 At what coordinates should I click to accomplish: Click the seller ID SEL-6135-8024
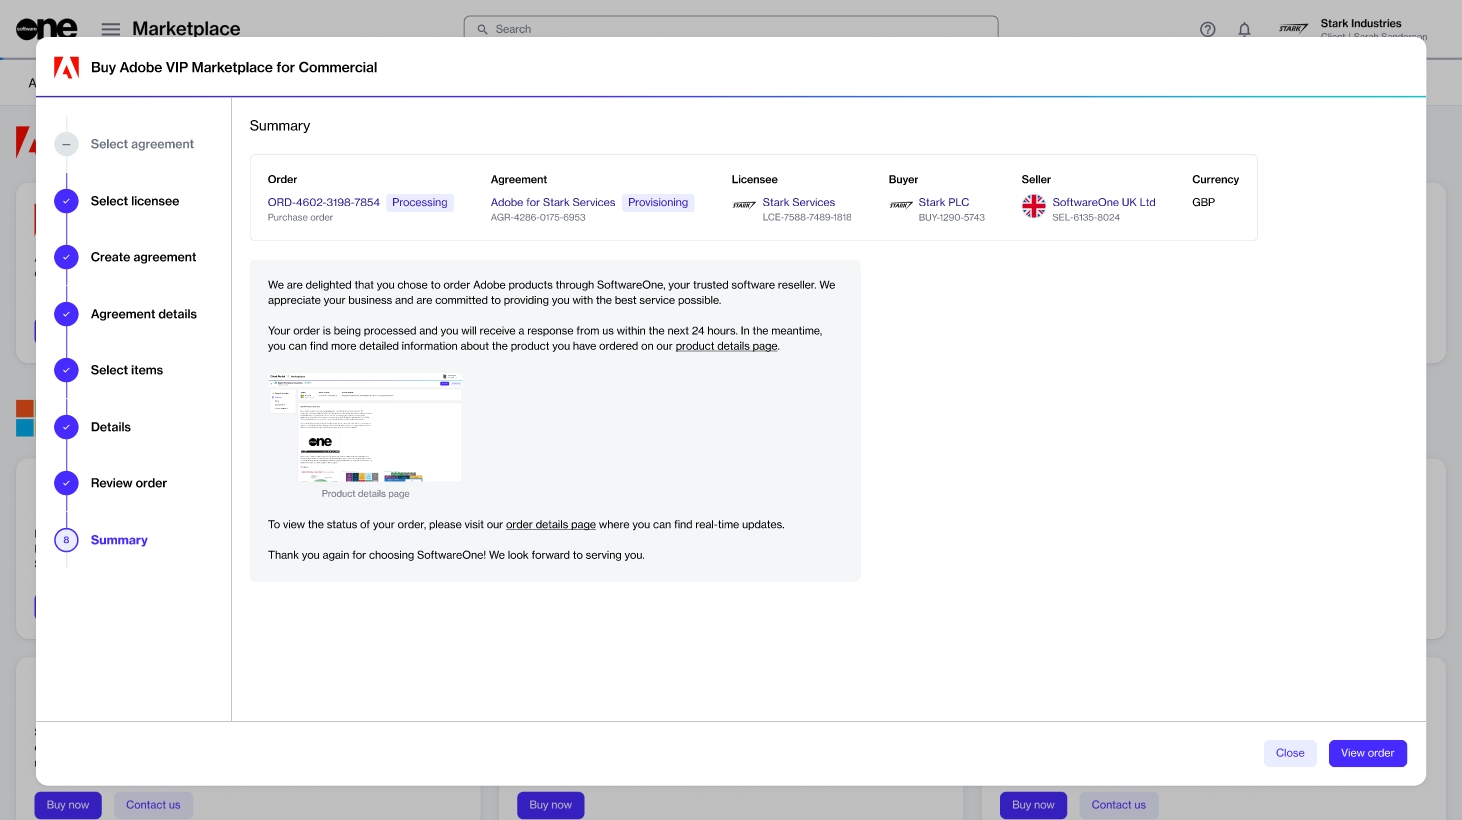coord(1086,217)
